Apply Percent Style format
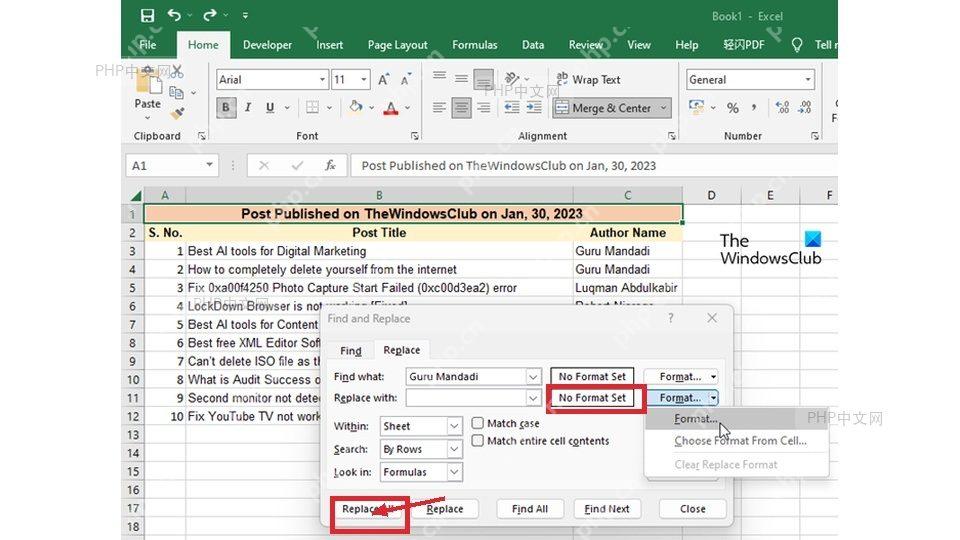 (x=732, y=108)
